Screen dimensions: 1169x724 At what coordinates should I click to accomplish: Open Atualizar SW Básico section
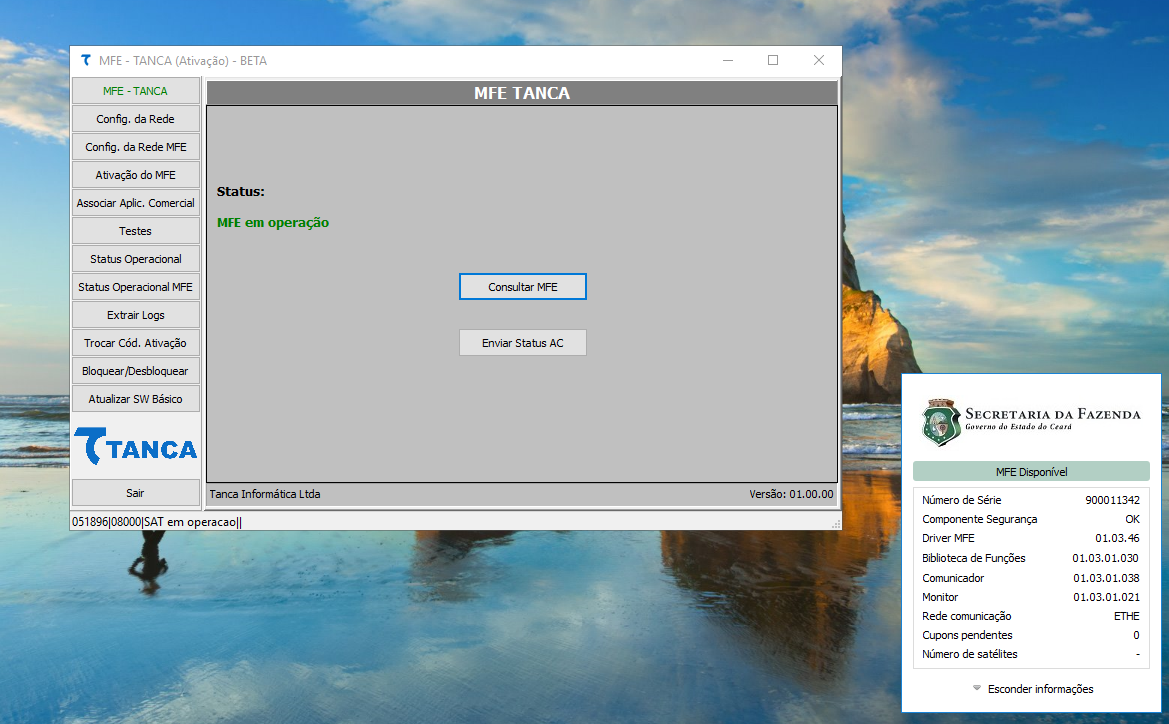(x=136, y=399)
